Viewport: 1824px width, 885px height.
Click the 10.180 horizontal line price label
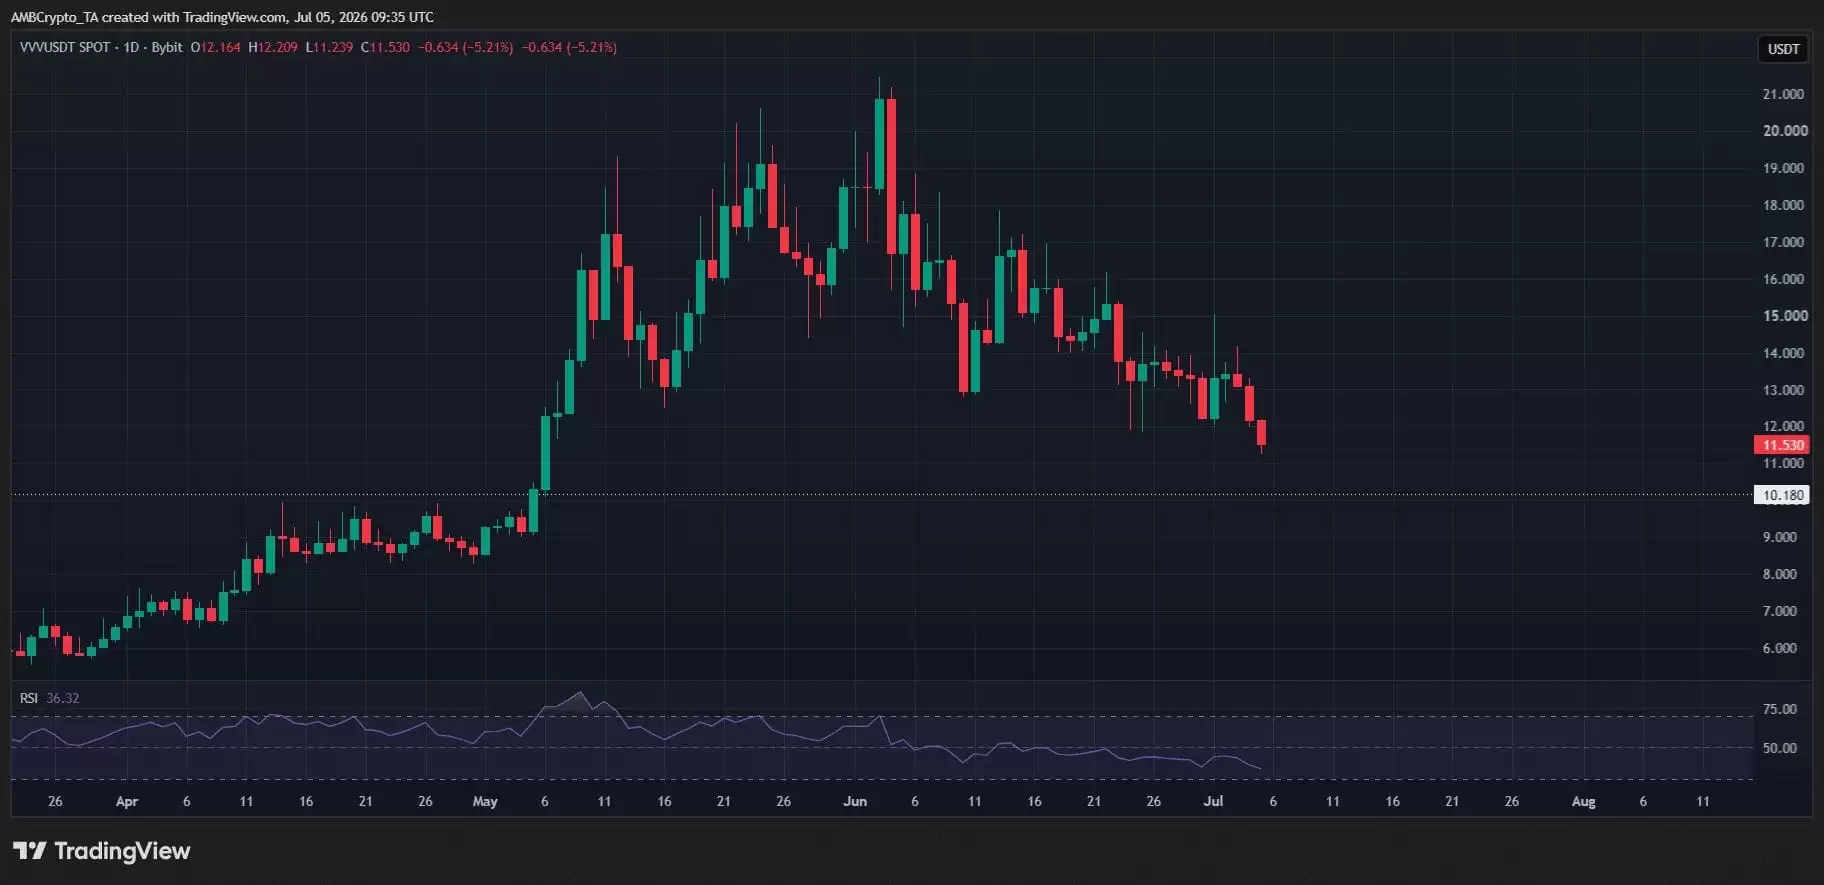pos(1782,495)
